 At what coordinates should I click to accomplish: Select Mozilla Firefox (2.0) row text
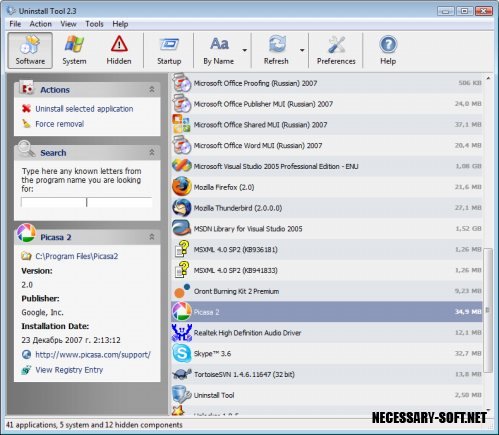click(x=224, y=187)
